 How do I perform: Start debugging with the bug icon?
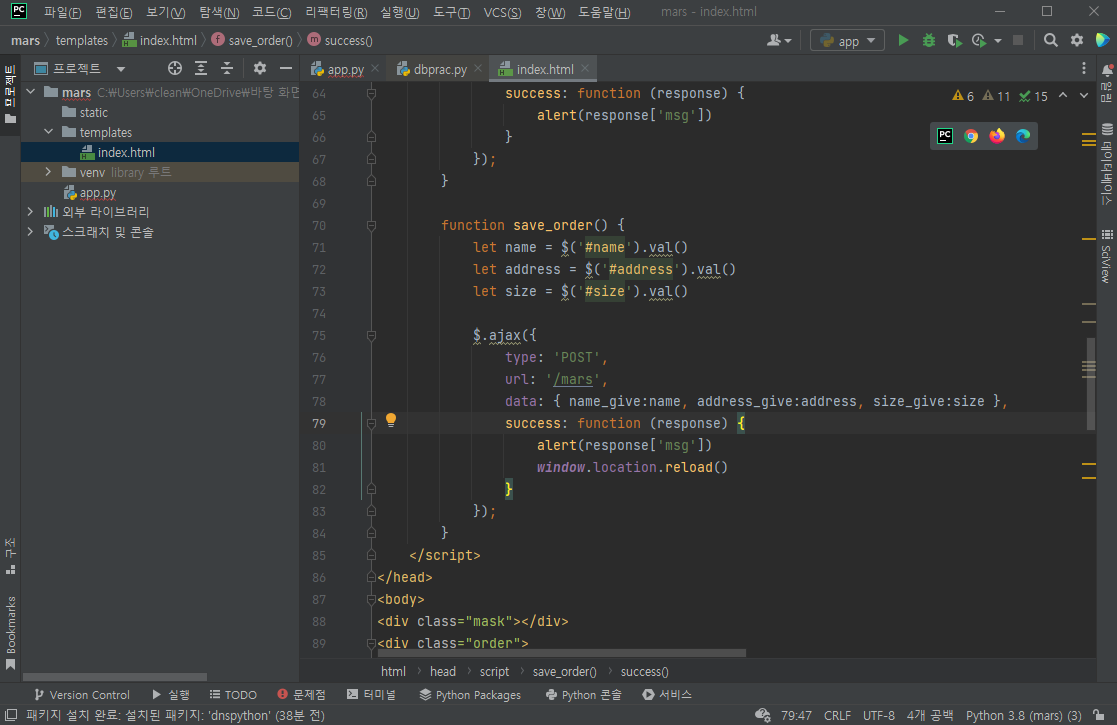929,41
